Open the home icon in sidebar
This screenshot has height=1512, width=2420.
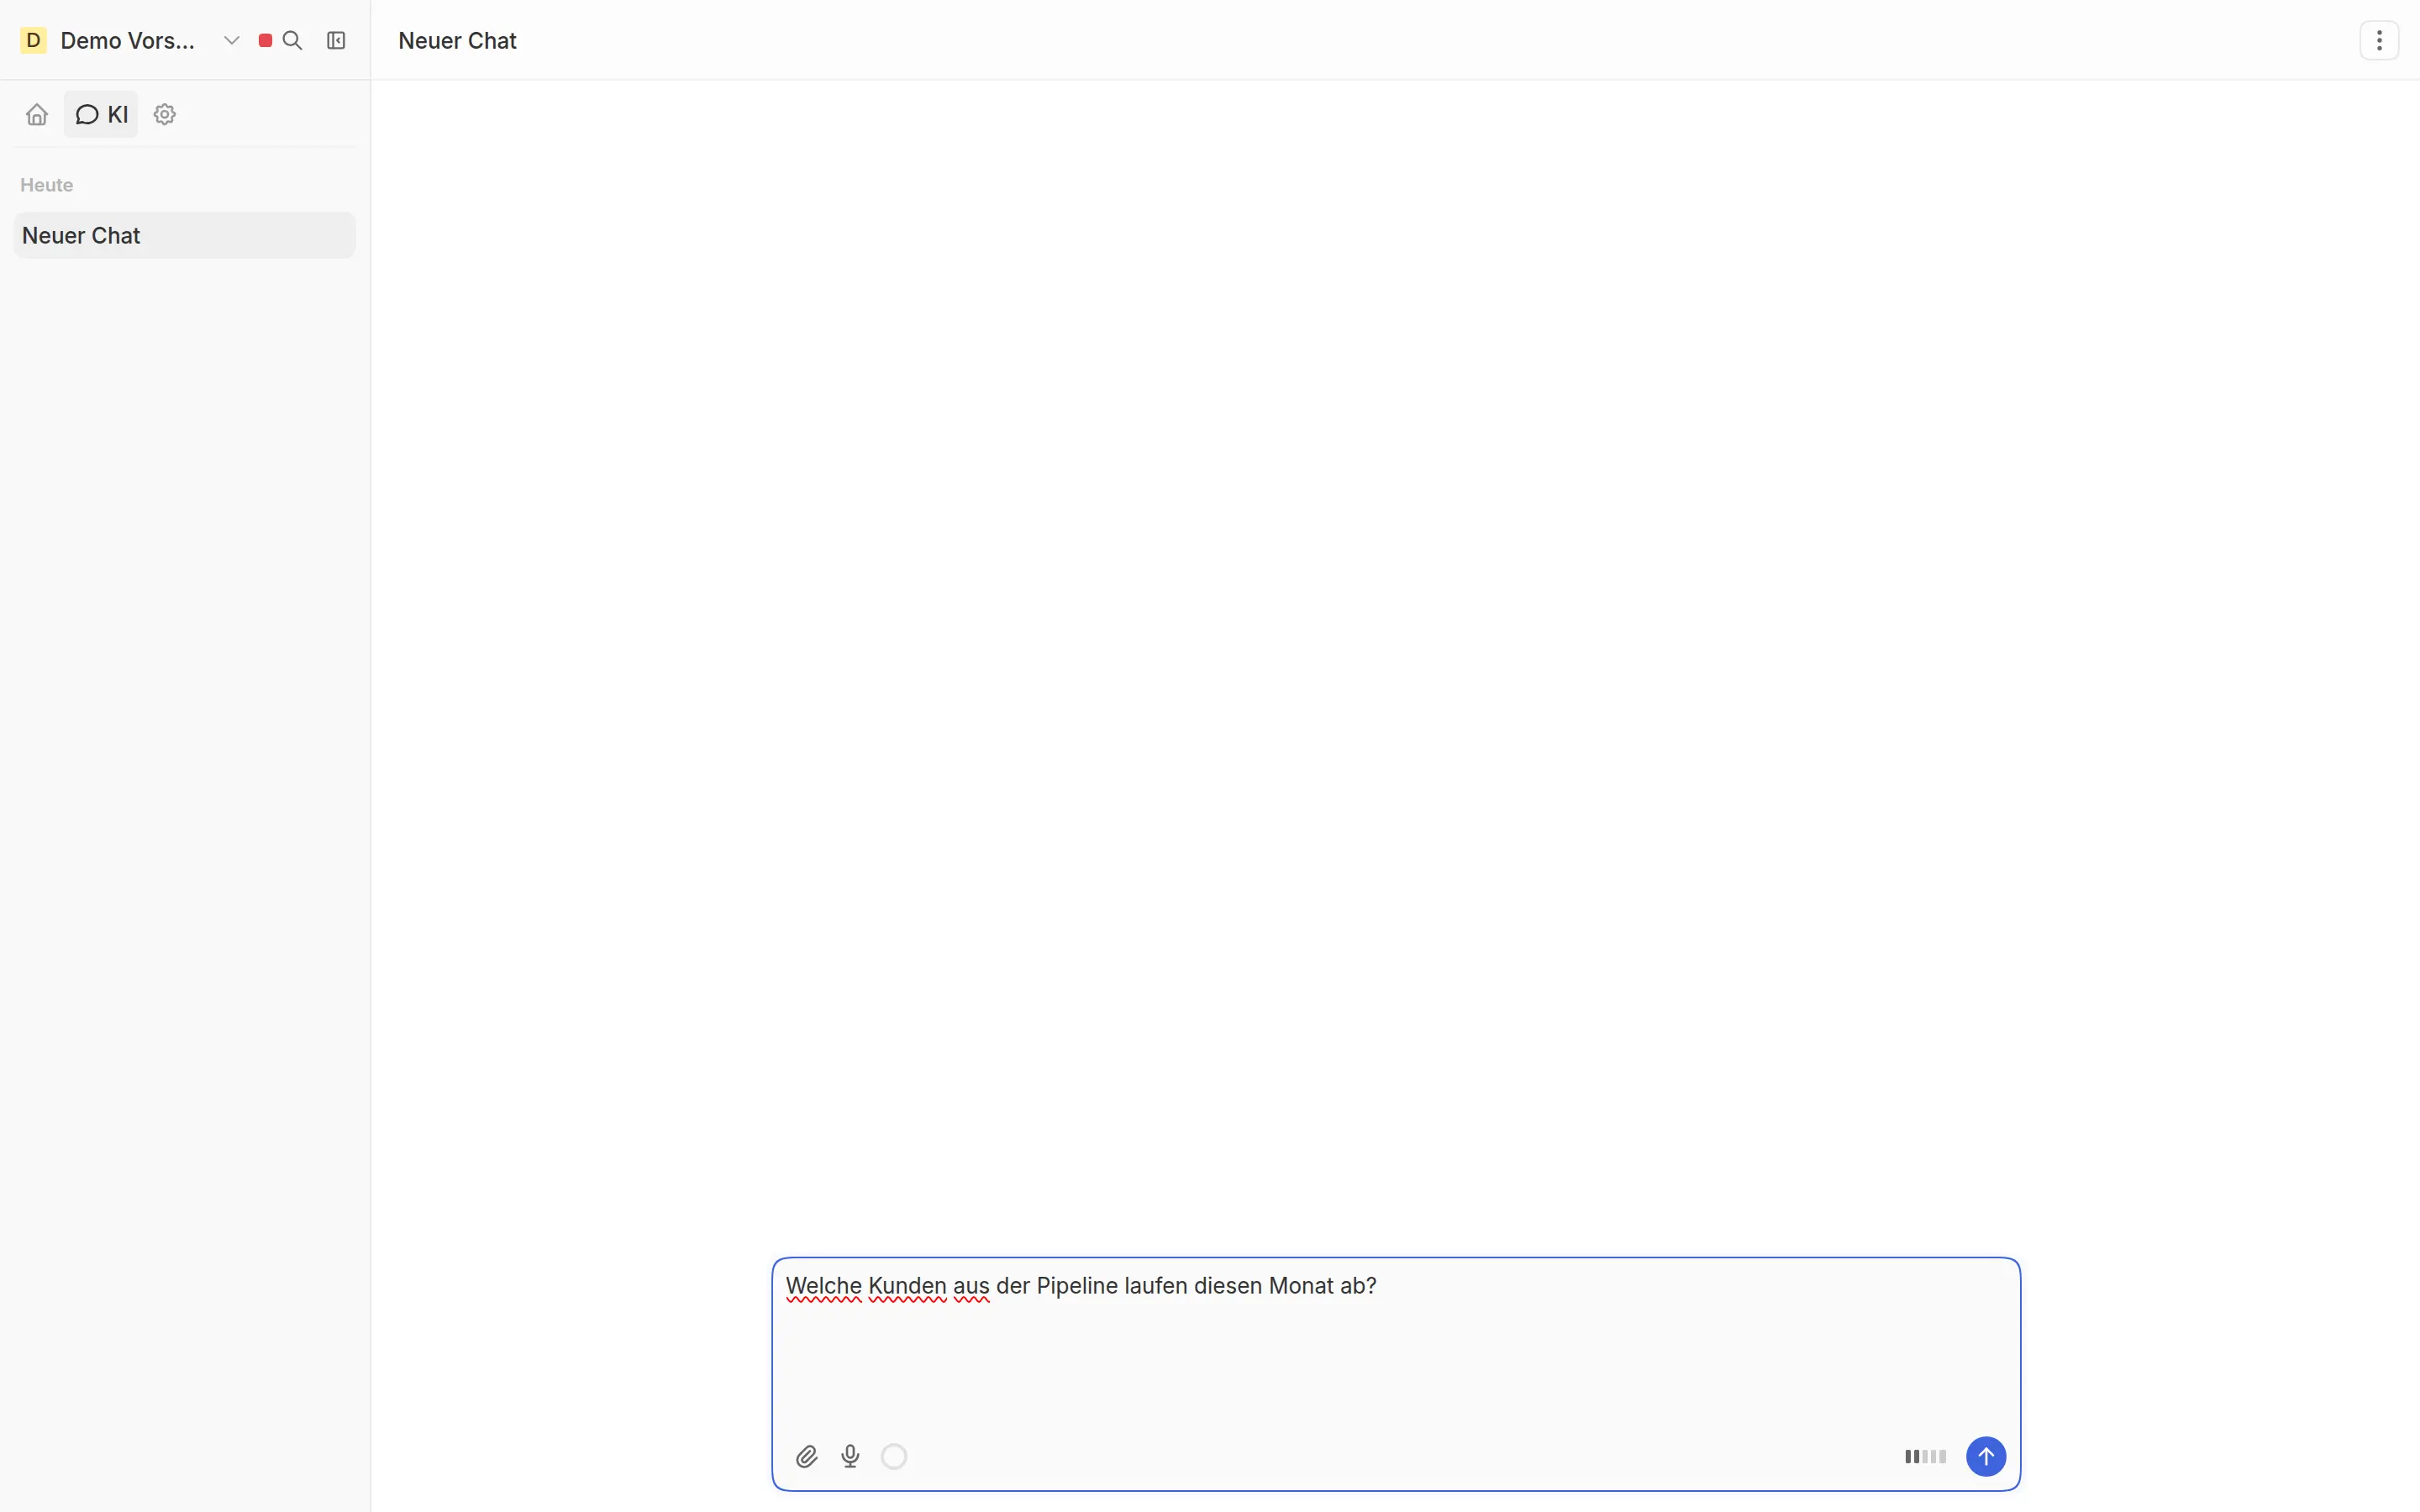[37, 114]
